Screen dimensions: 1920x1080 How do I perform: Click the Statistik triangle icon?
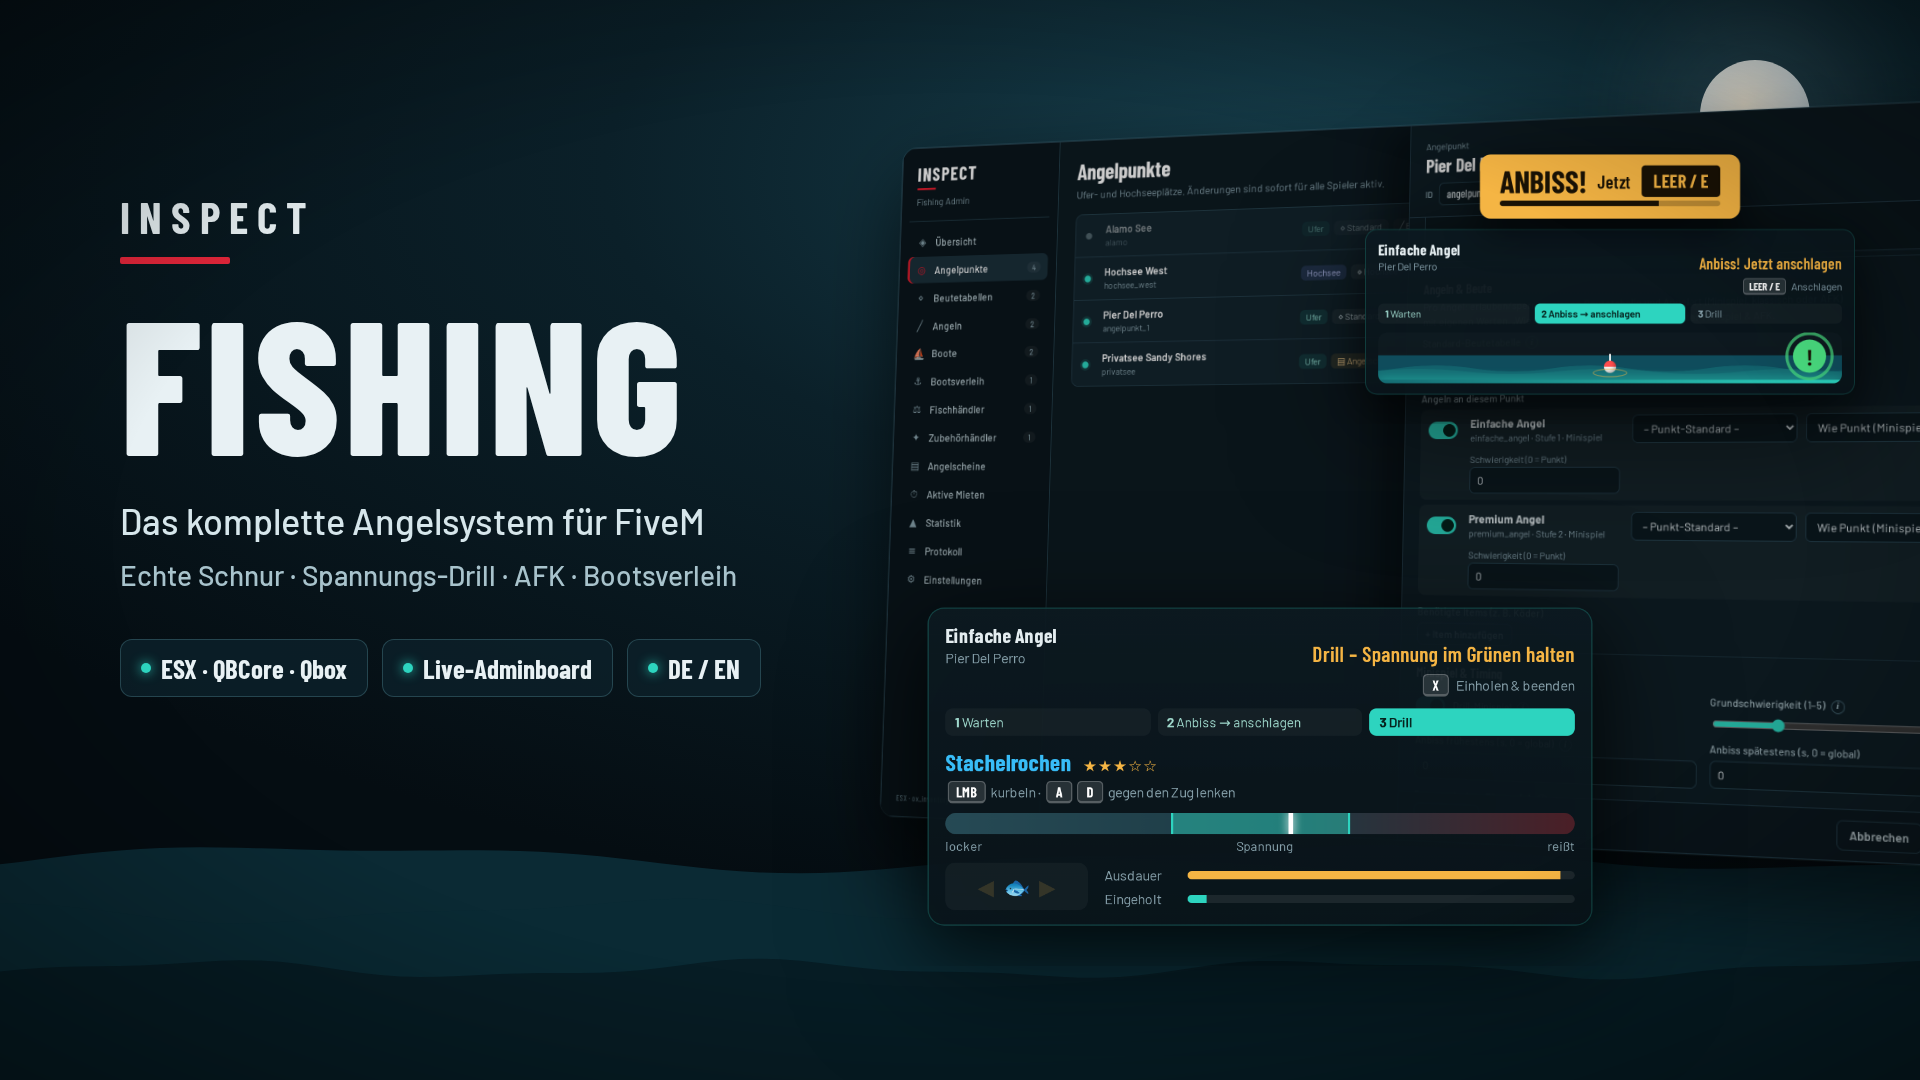(x=912, y=523)
